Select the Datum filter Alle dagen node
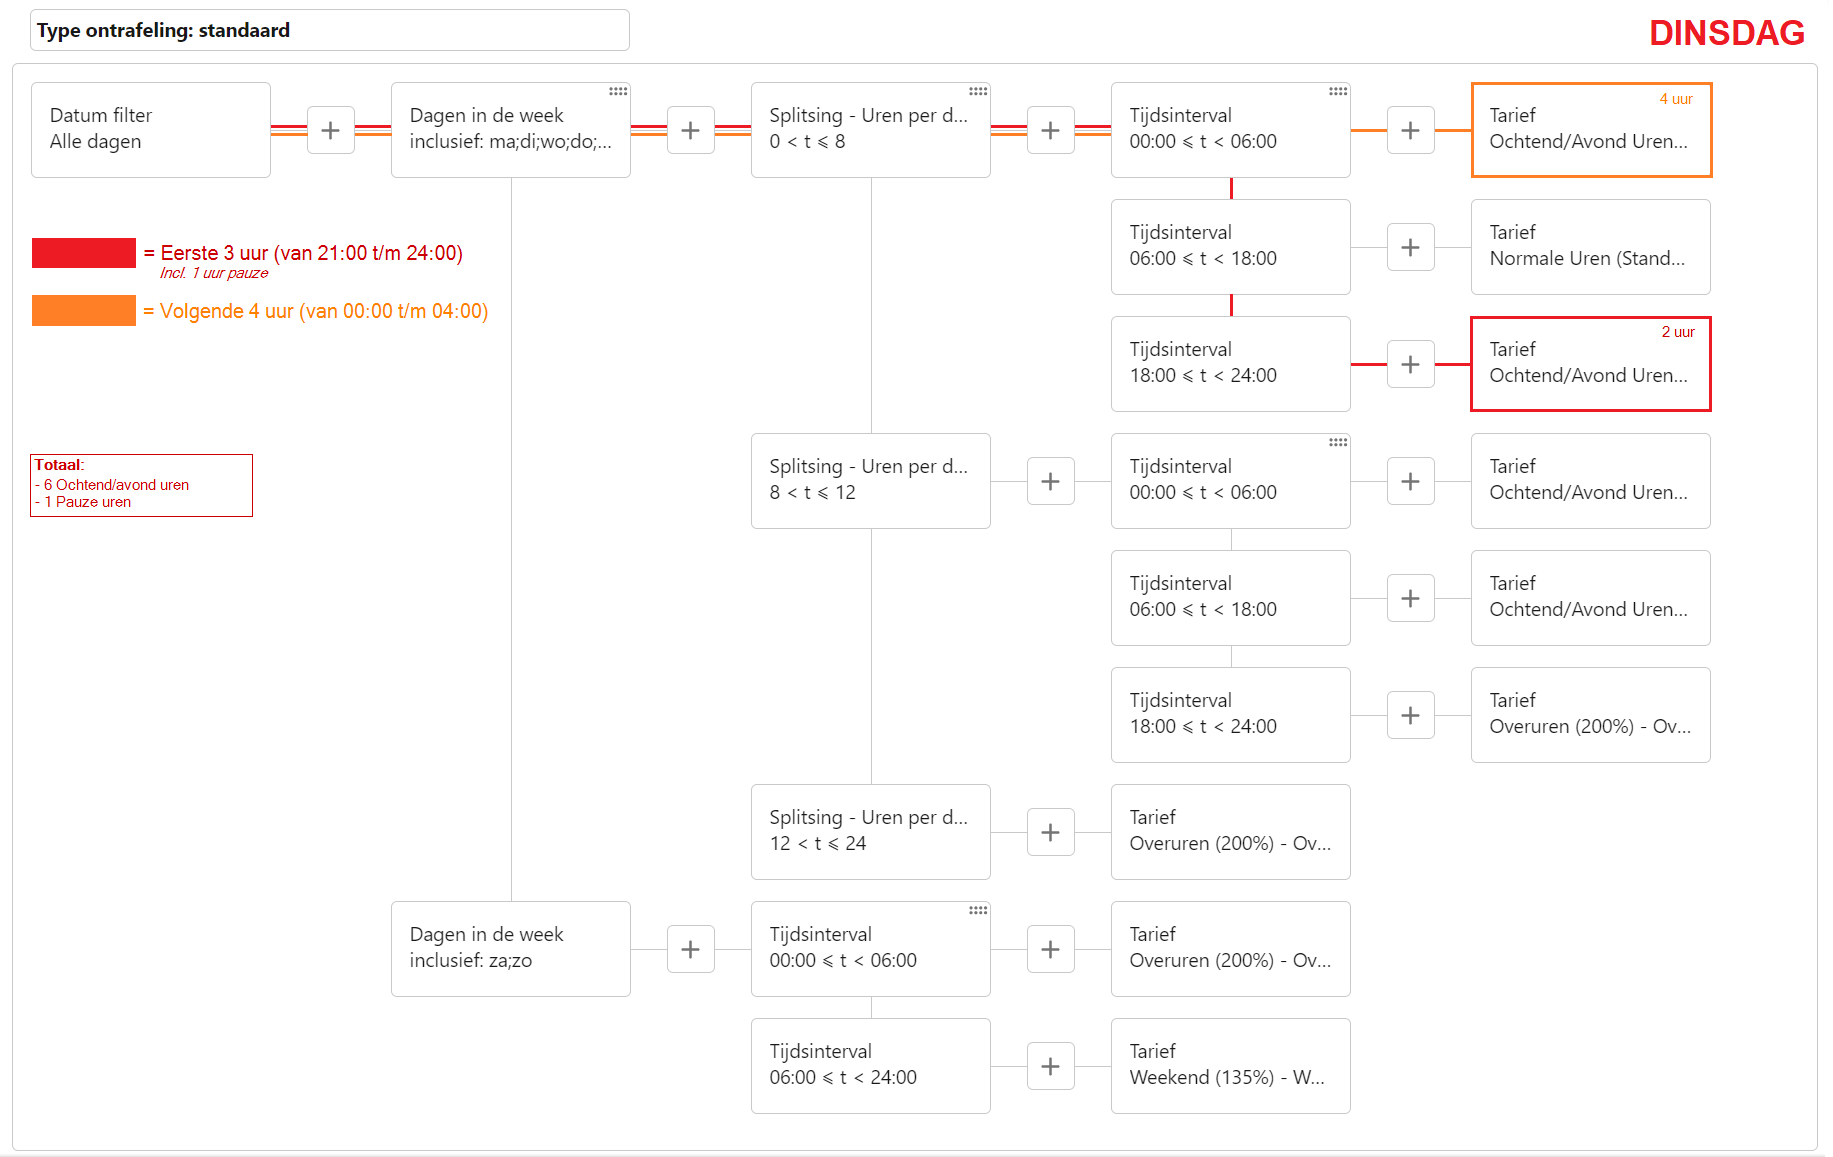 click(150, 130)
